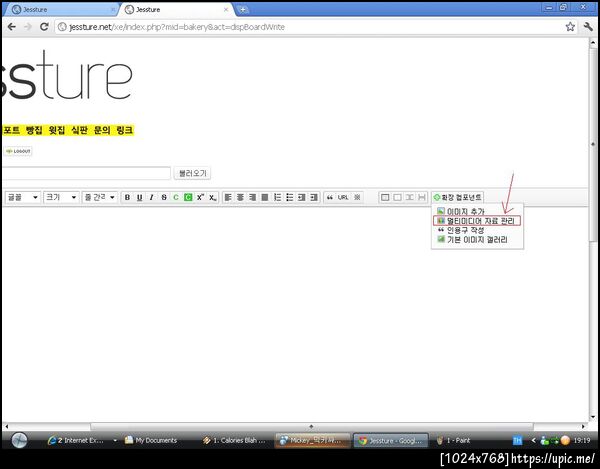This screenshot has width=600, height=469.
Task: Open the font family (글꼴) dropdown
Action: [23, 197]
